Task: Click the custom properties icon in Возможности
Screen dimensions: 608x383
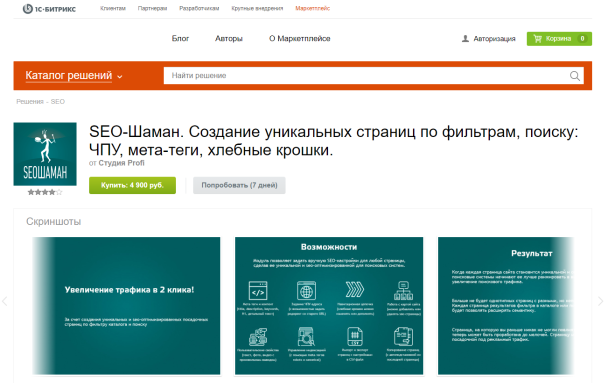Action: coord(258,336)
